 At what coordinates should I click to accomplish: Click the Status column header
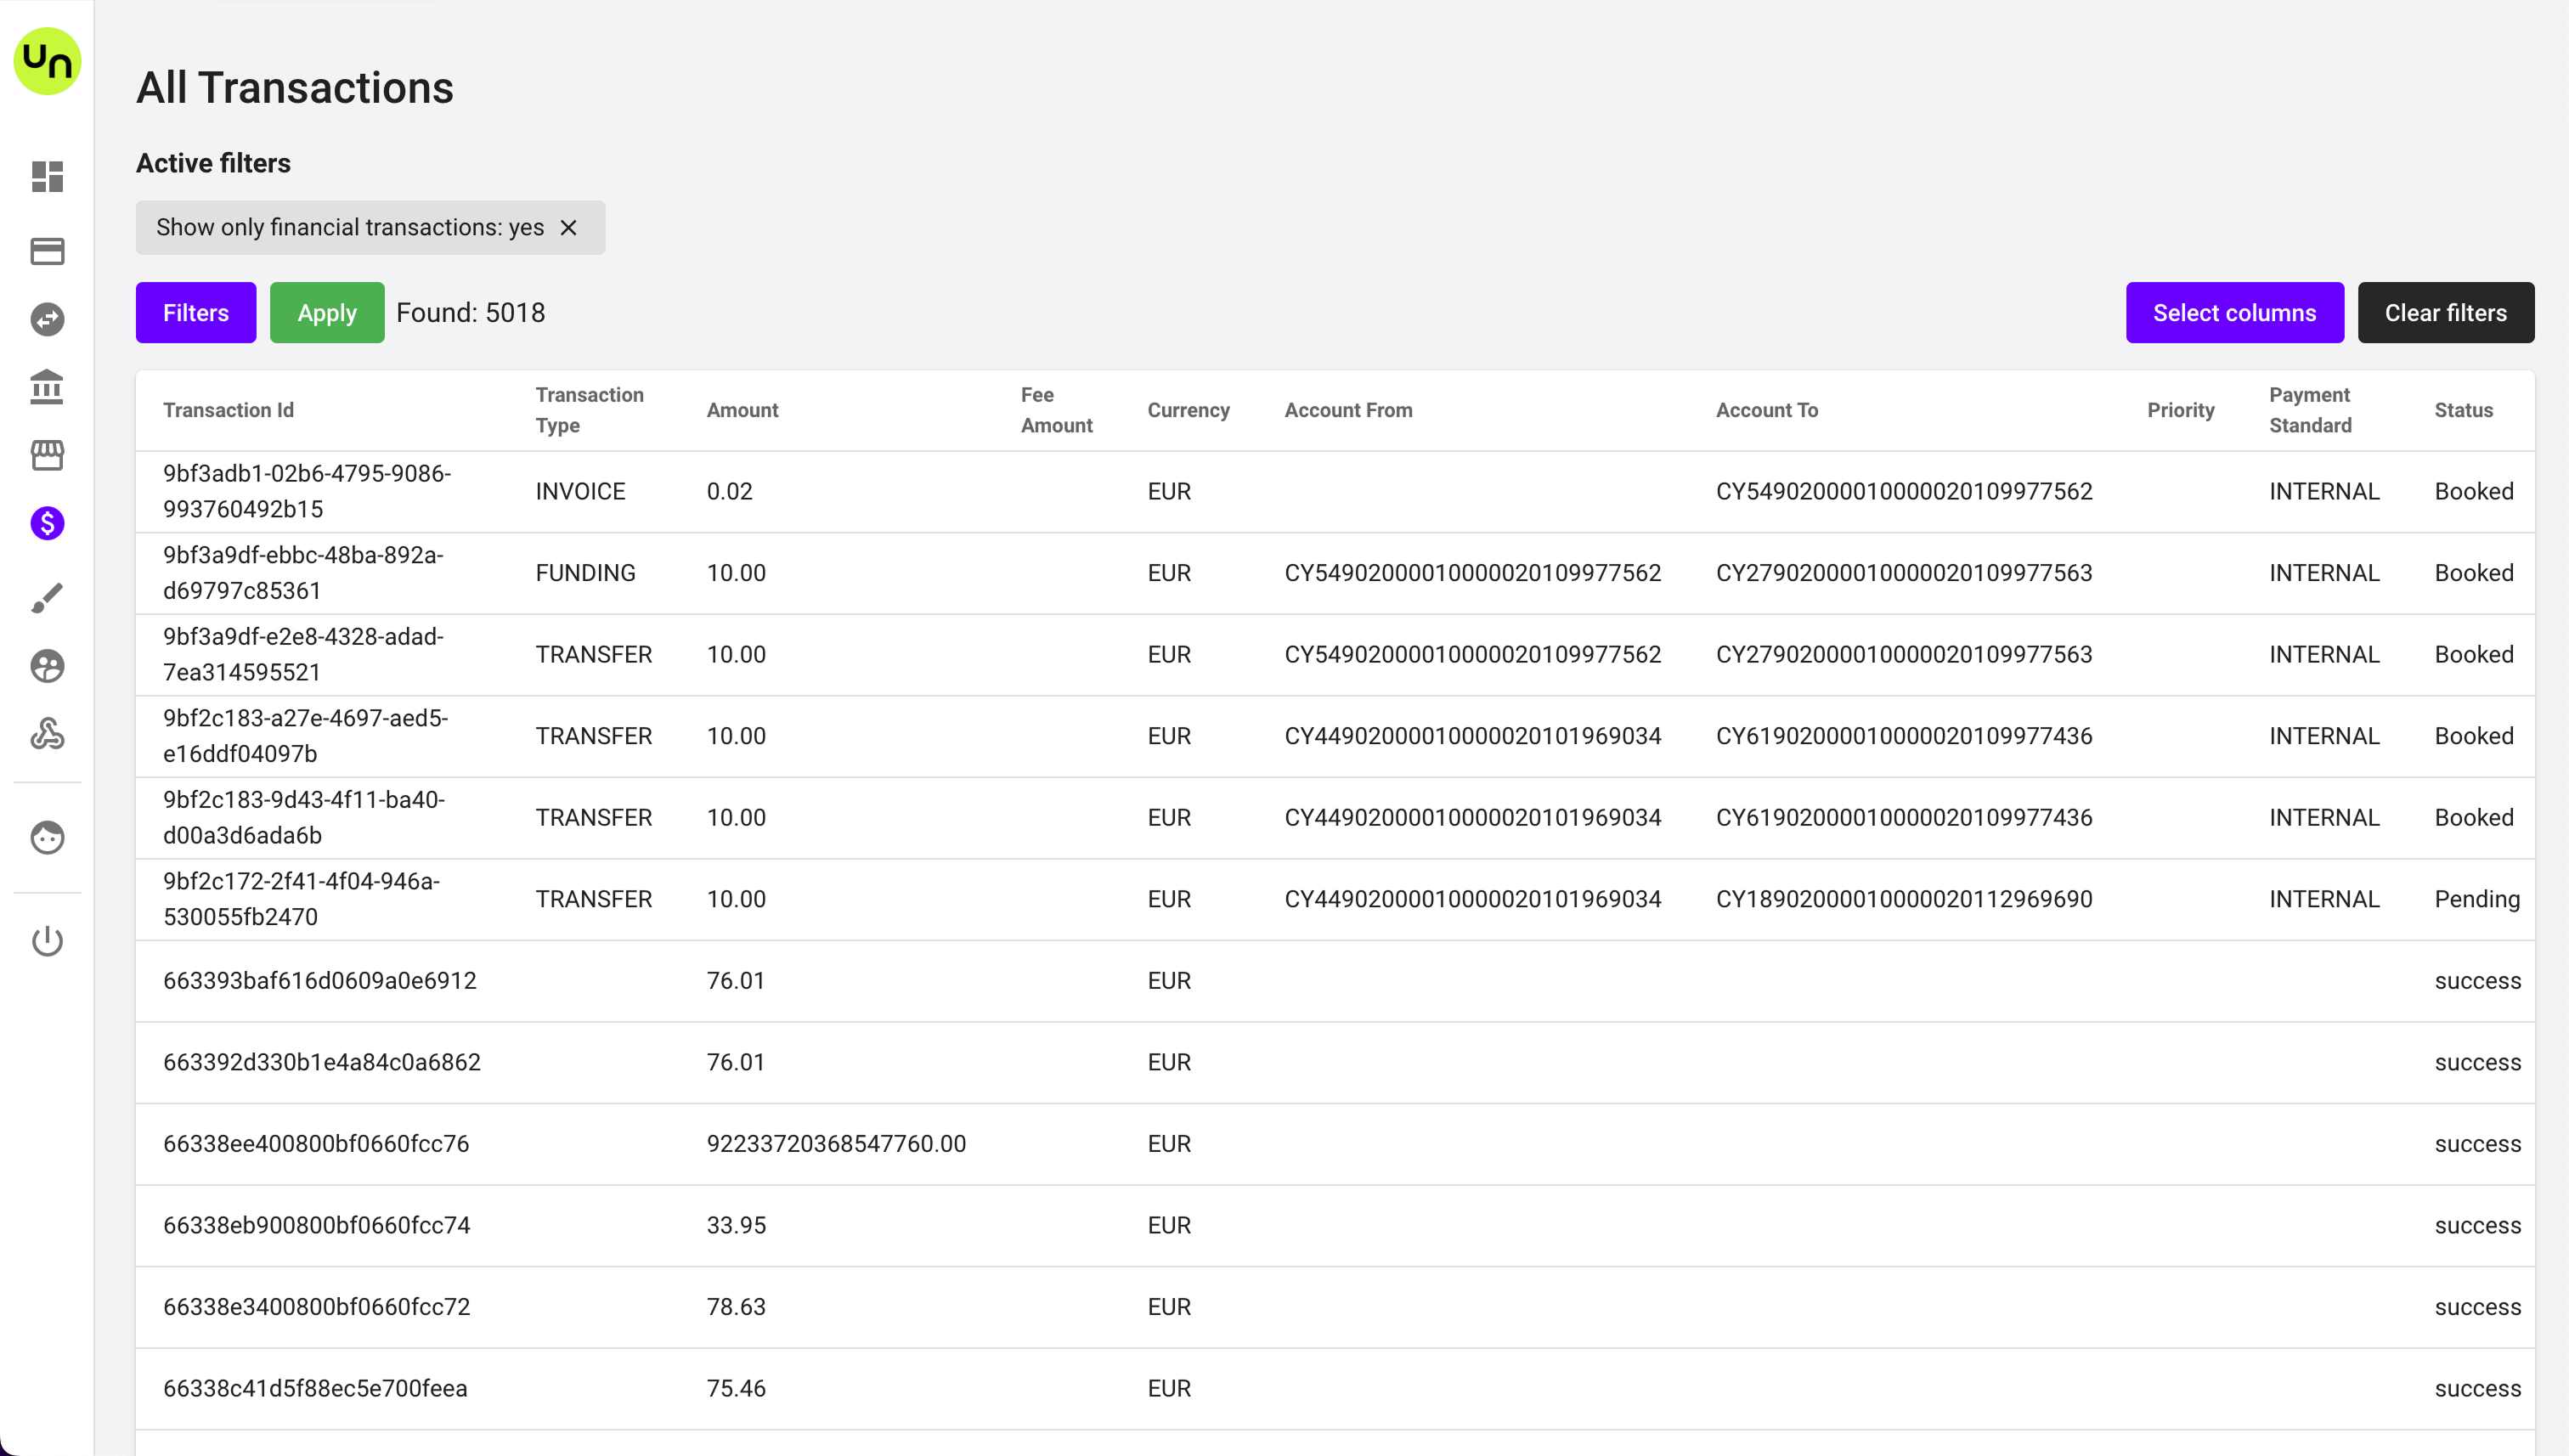[x=2463, y=410]
